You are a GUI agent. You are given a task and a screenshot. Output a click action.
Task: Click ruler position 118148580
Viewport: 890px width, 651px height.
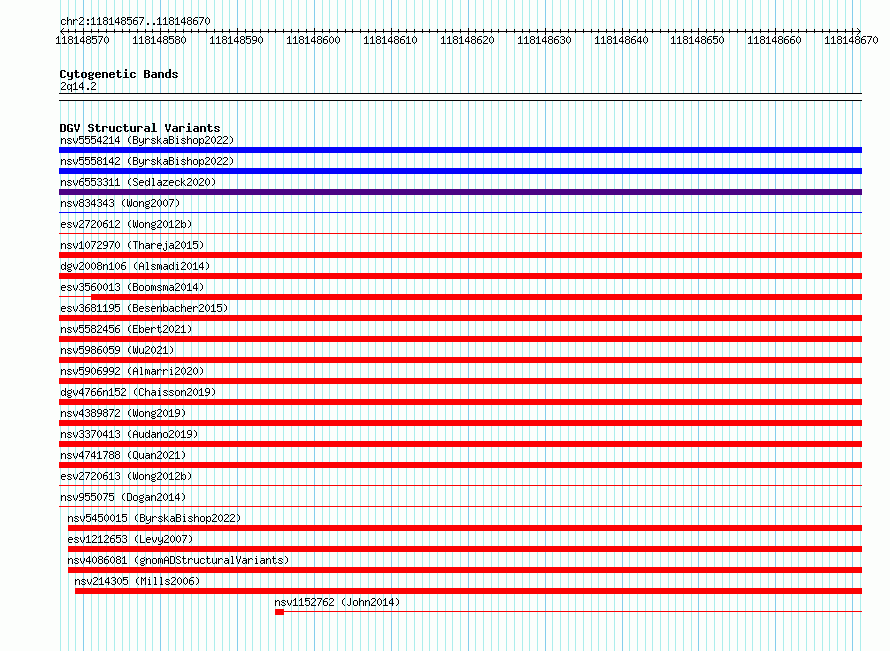pyautogui.click(x=159, y=40)
